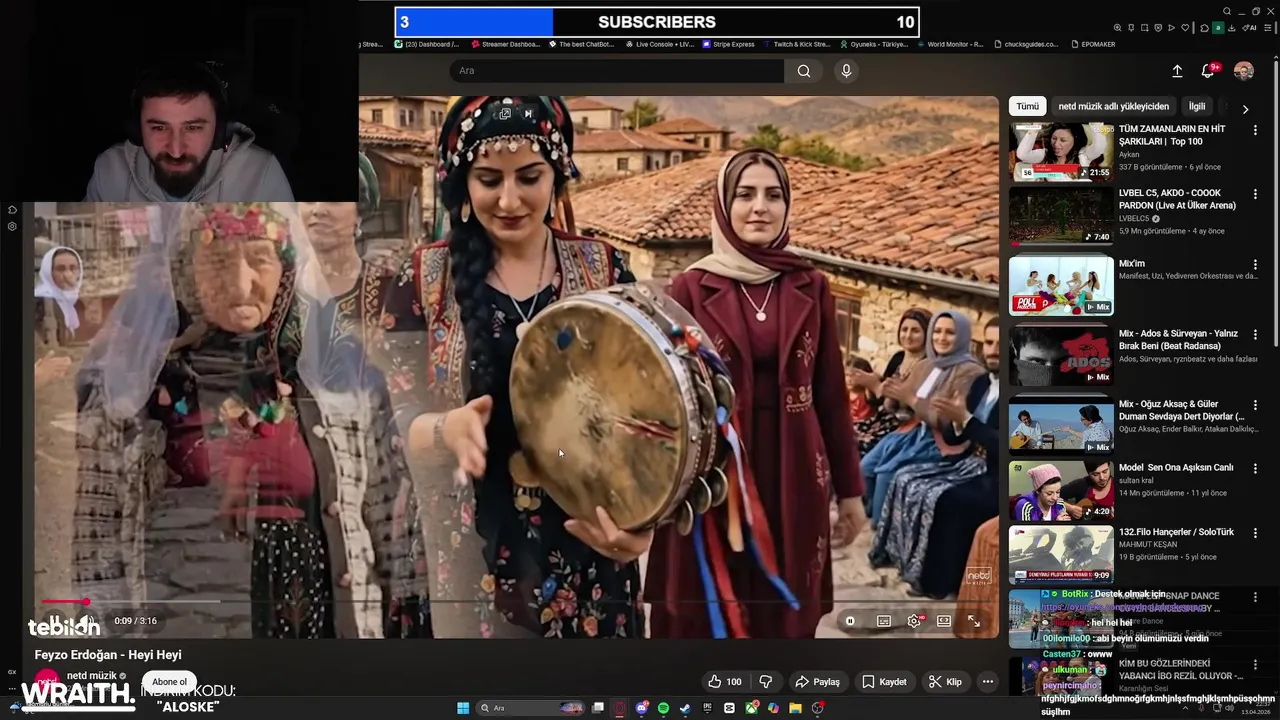Open options menu for Model Sen Ona video

click(x=1255, y=468)
